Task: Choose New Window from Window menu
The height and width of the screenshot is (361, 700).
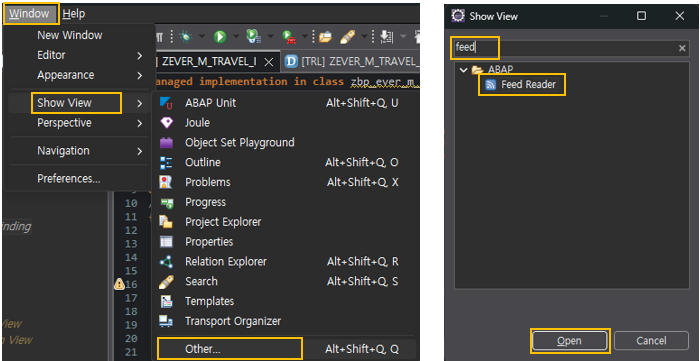Action: [70, 35]
